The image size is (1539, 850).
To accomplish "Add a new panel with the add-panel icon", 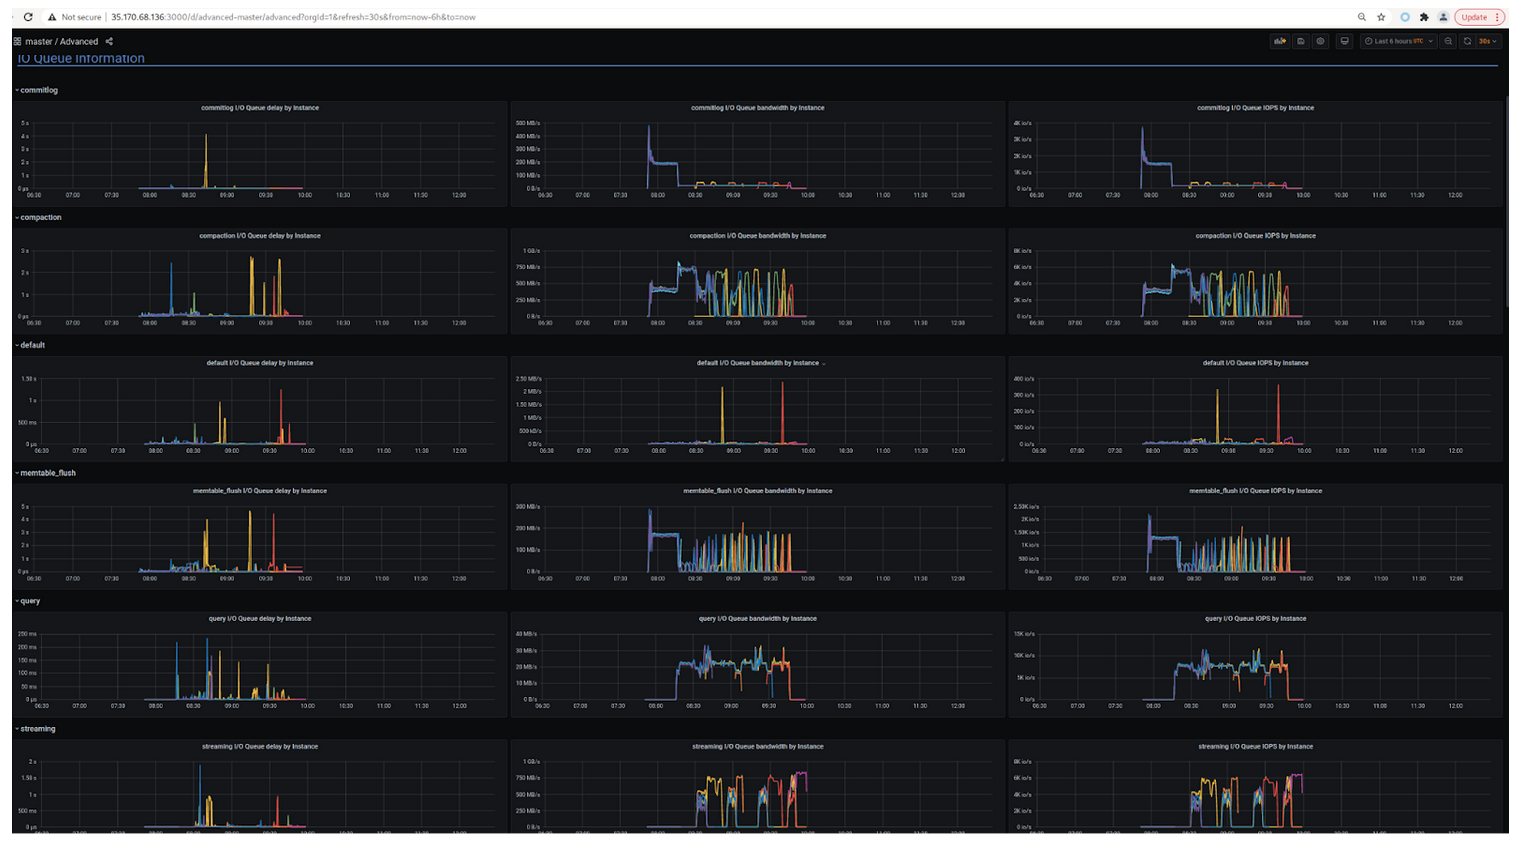I will [x=1280, y=41].
